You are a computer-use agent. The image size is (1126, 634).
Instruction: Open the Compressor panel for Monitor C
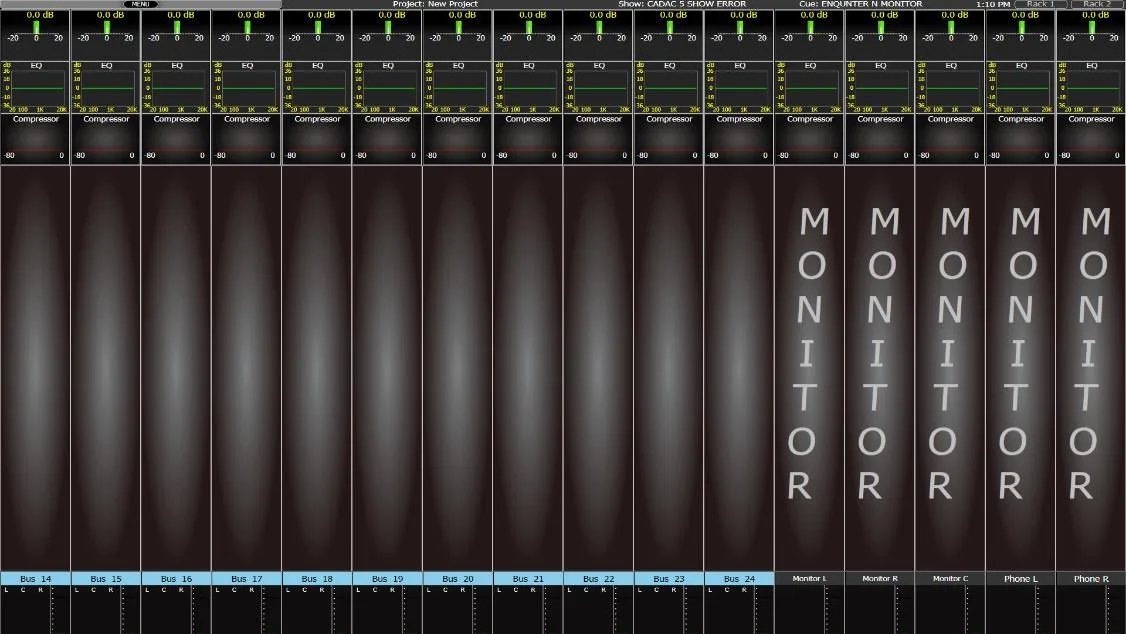point(950,139)
